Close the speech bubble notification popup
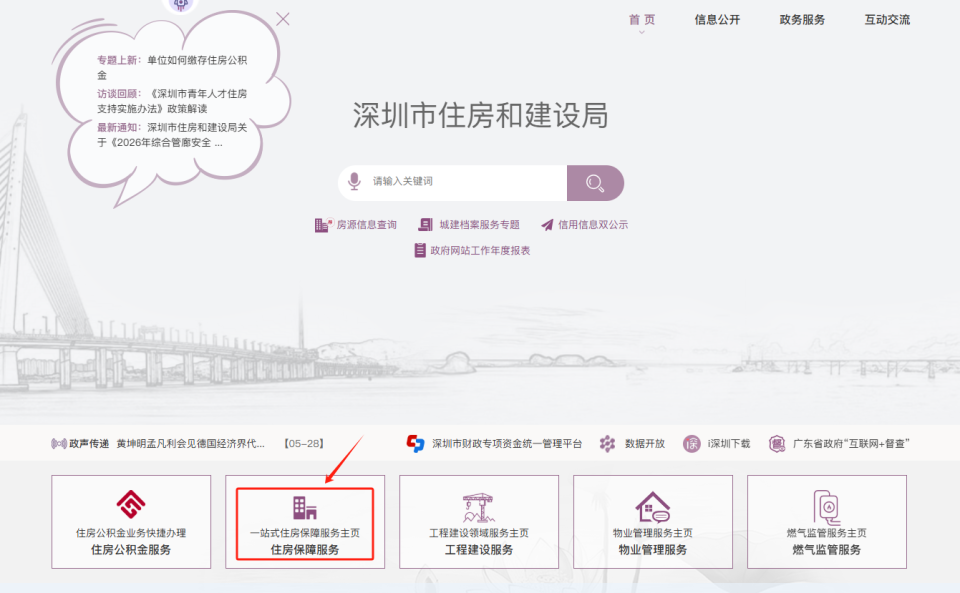Image resolution: width=960 pixels, height=593 pixels. [x=282, y=19]
